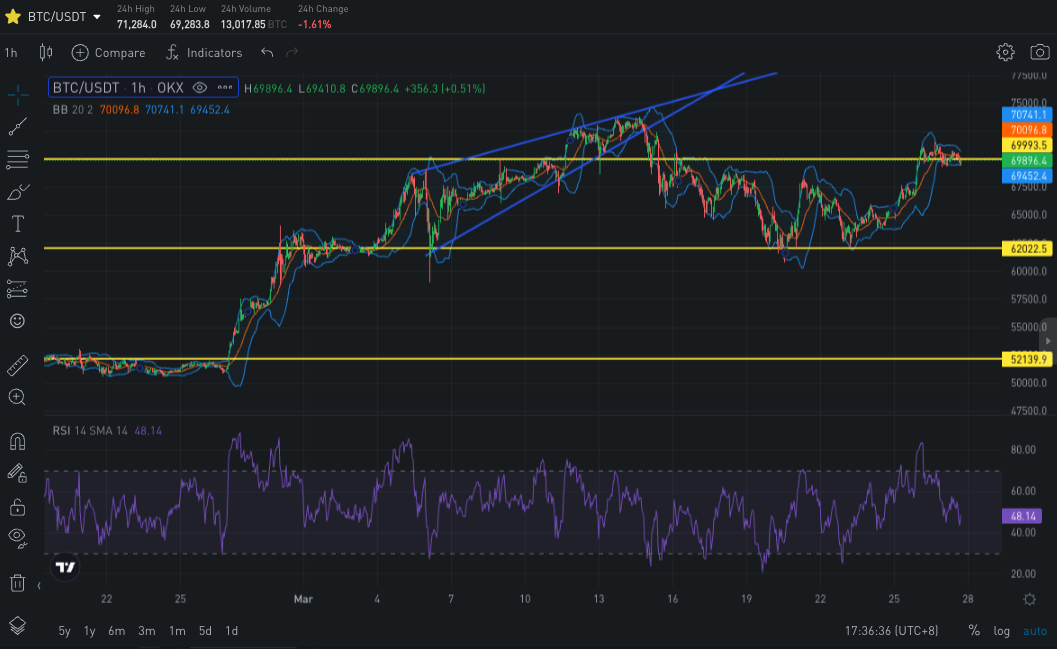Select the crosshair cursor tool
The height and width of the screenshot is (649, 1057).
point(17,95)
